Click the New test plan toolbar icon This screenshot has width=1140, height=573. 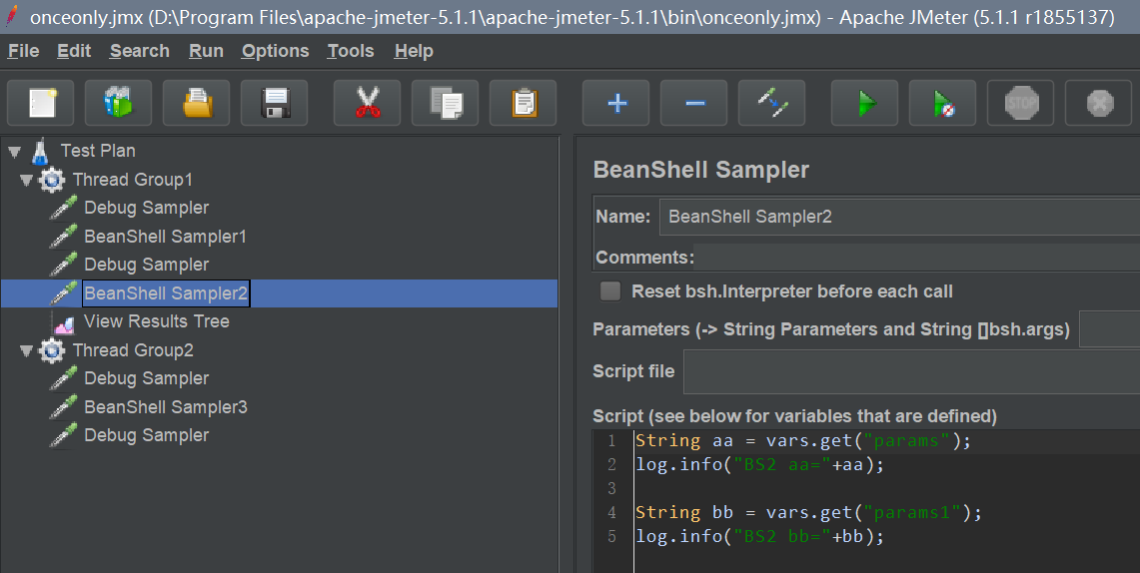41,103
